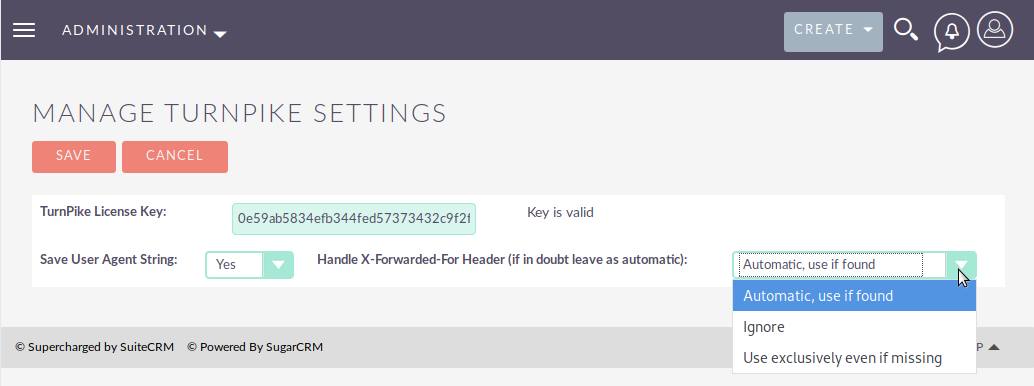Click the arrow on the CREATE button
The height and width of the screenshot is (386, 1034).
pos(868,30)
